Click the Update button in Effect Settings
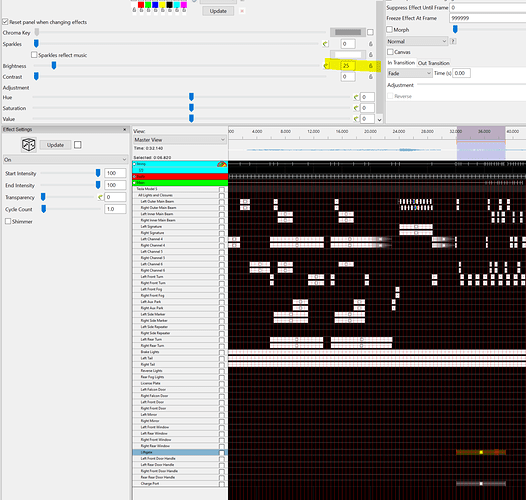The image size is (526, 500). click(x=55, y=145)
